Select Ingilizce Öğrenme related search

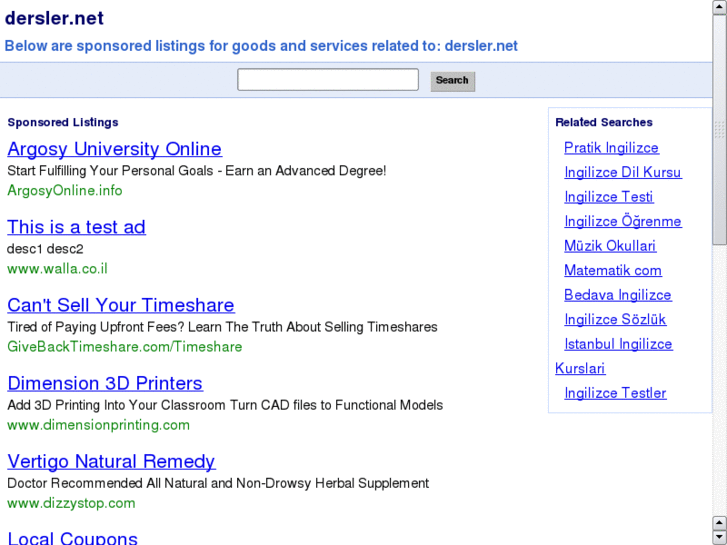click(623, 221)
